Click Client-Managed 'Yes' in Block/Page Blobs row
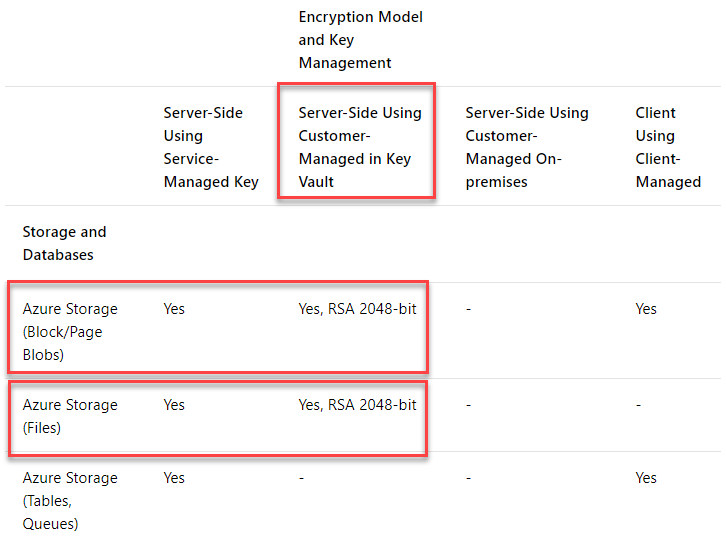726x543 pixels. (x=646, y=309)
